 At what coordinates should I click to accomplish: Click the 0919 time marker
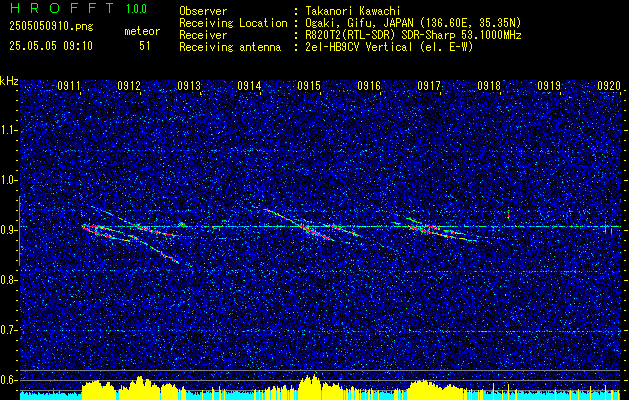click(x=549, y=85)
